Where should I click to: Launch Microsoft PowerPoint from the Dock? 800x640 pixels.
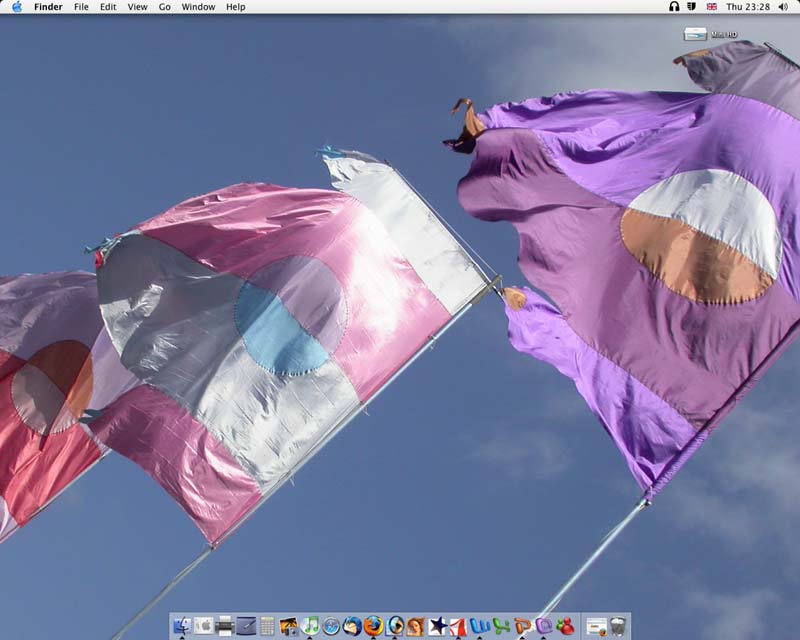[522, 626]
